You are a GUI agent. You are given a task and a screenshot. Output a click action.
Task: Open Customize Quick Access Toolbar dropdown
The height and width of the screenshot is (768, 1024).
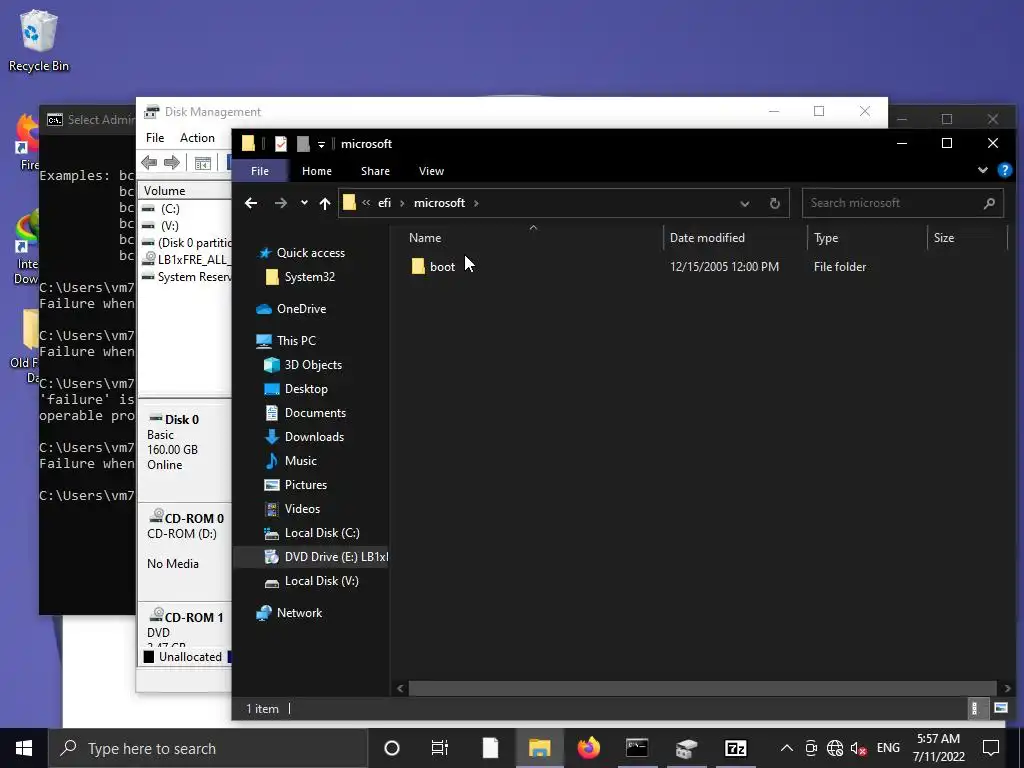321,144
